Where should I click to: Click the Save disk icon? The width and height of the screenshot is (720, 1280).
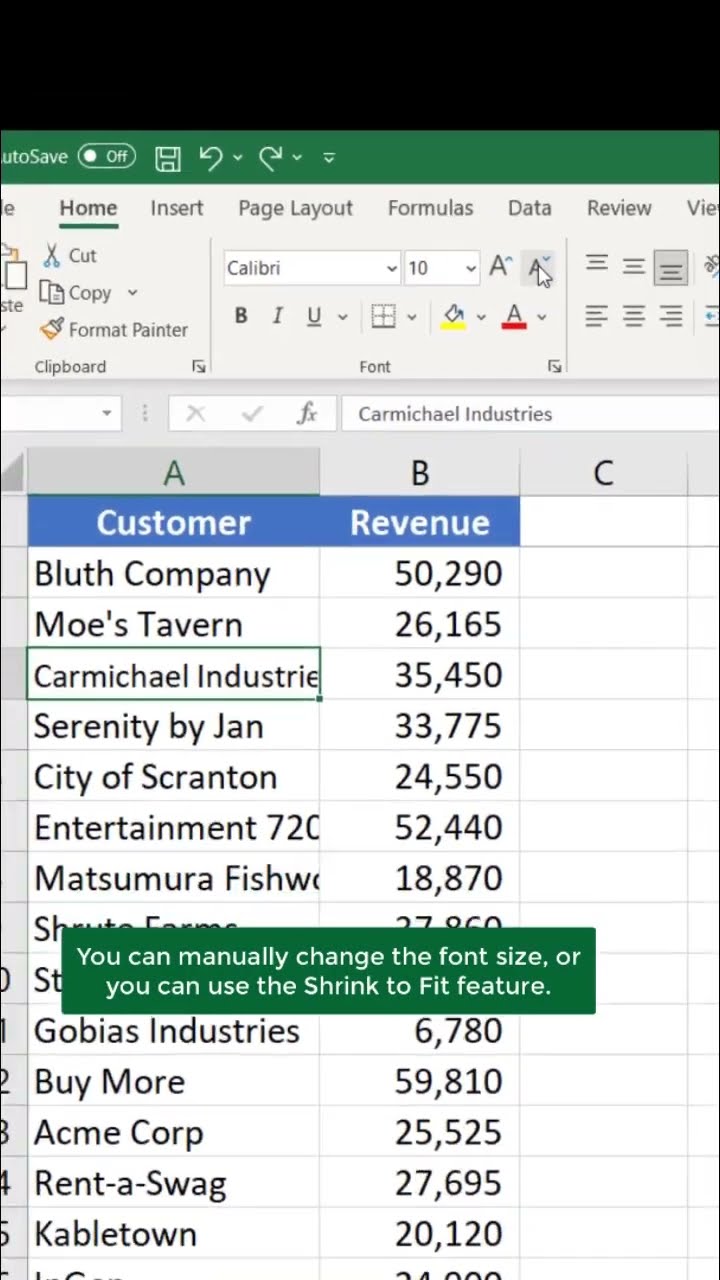pyautogui.click(x=168, y=157)
